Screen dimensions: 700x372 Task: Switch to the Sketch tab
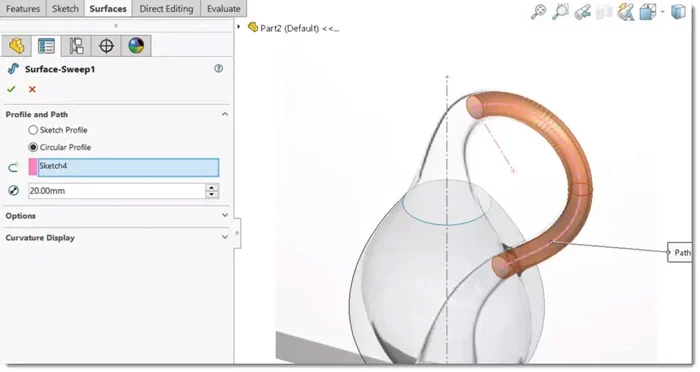pyautogui.click(x=65, y=8)
